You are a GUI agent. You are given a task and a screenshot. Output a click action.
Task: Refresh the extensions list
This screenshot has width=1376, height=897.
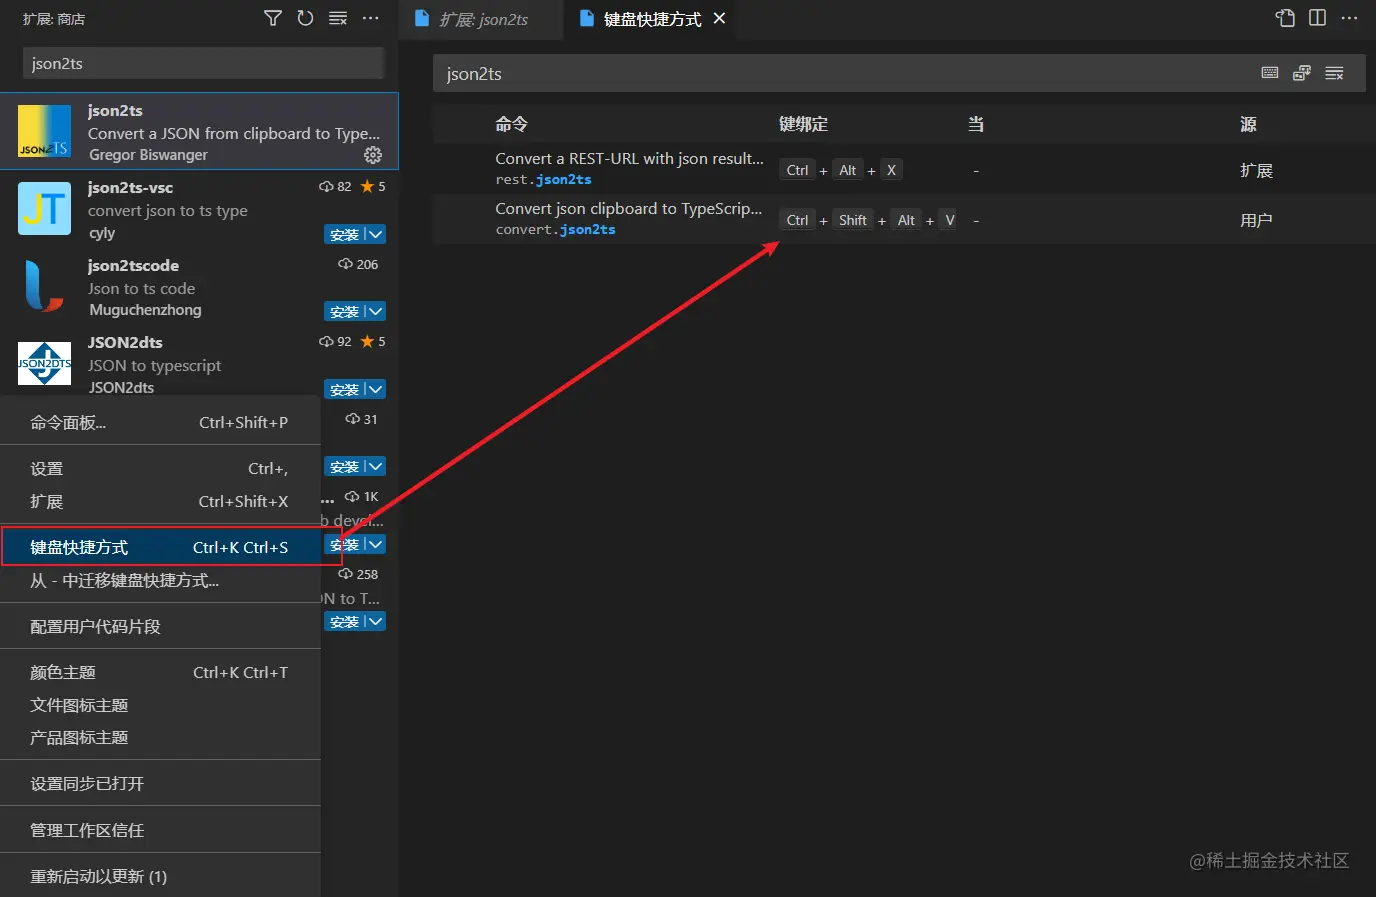click(x=305, y=18)
